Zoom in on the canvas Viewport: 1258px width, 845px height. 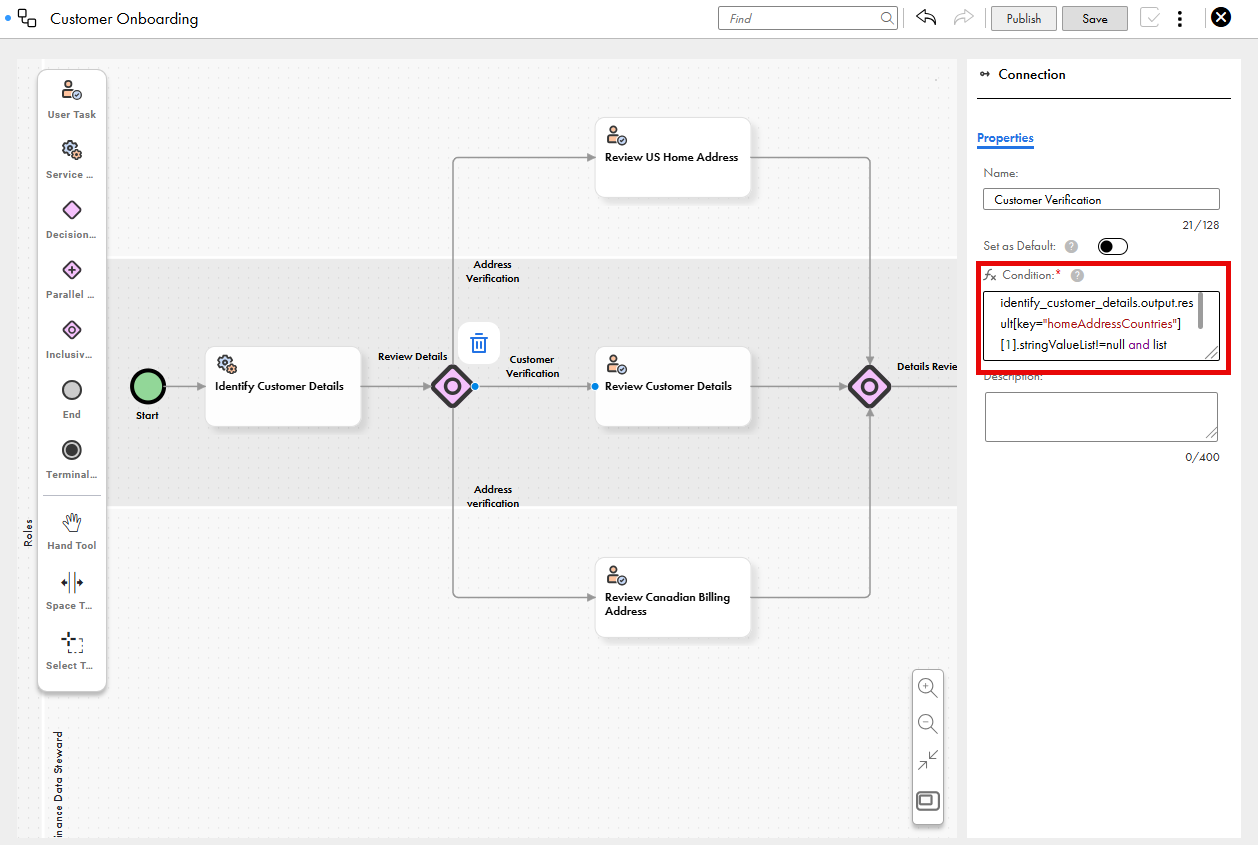point(928,688)
